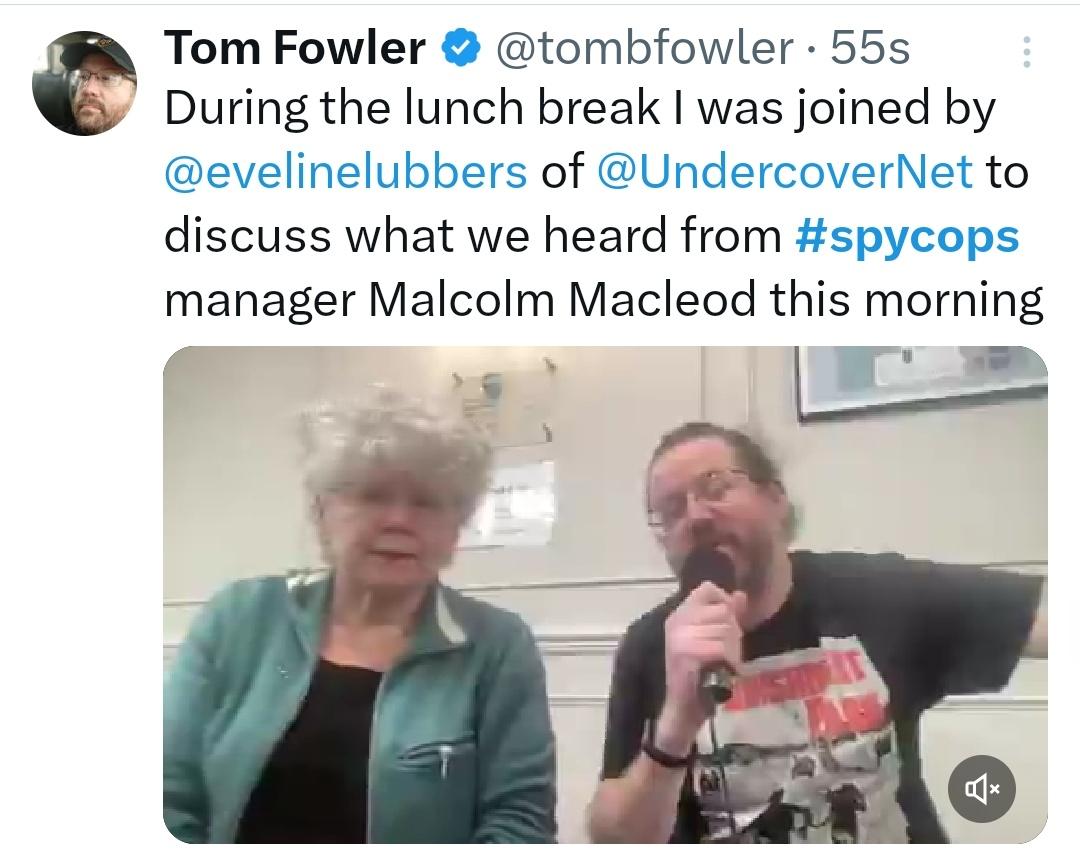Follow the #spycops hashtag

pyautogui.click(x=906, y=236)
